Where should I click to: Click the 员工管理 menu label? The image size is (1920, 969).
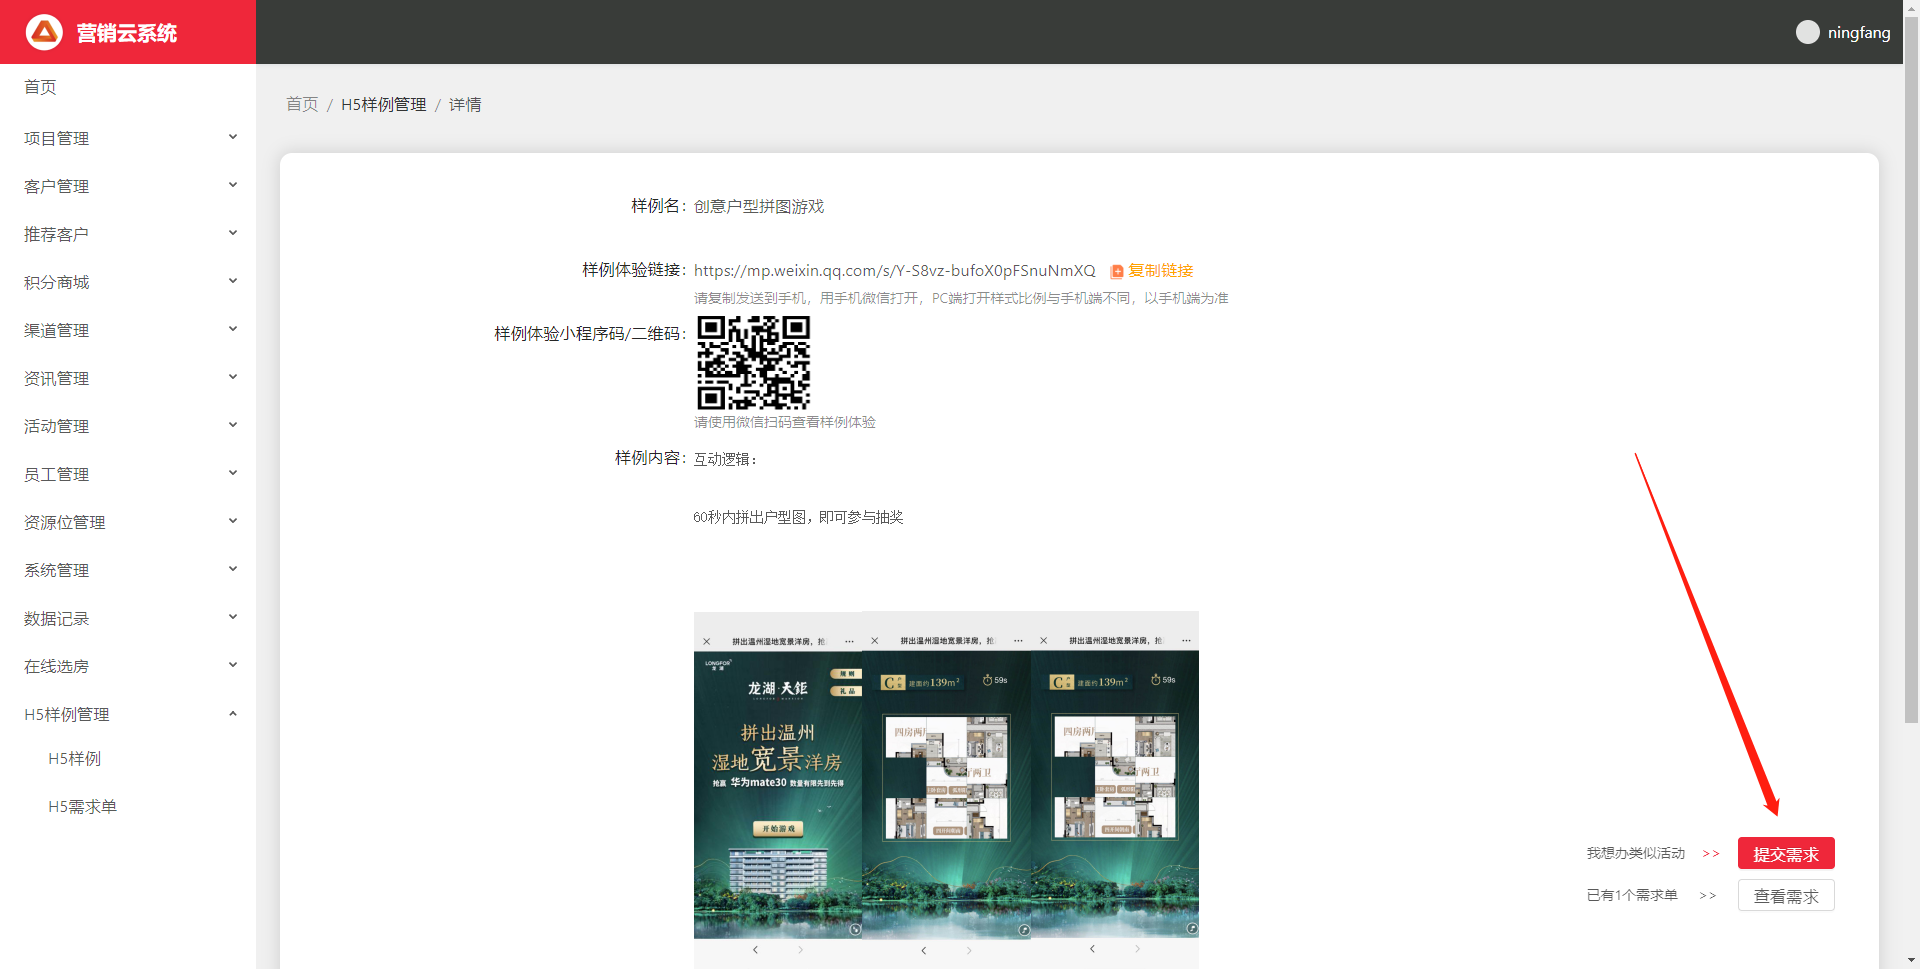point(57,474)
